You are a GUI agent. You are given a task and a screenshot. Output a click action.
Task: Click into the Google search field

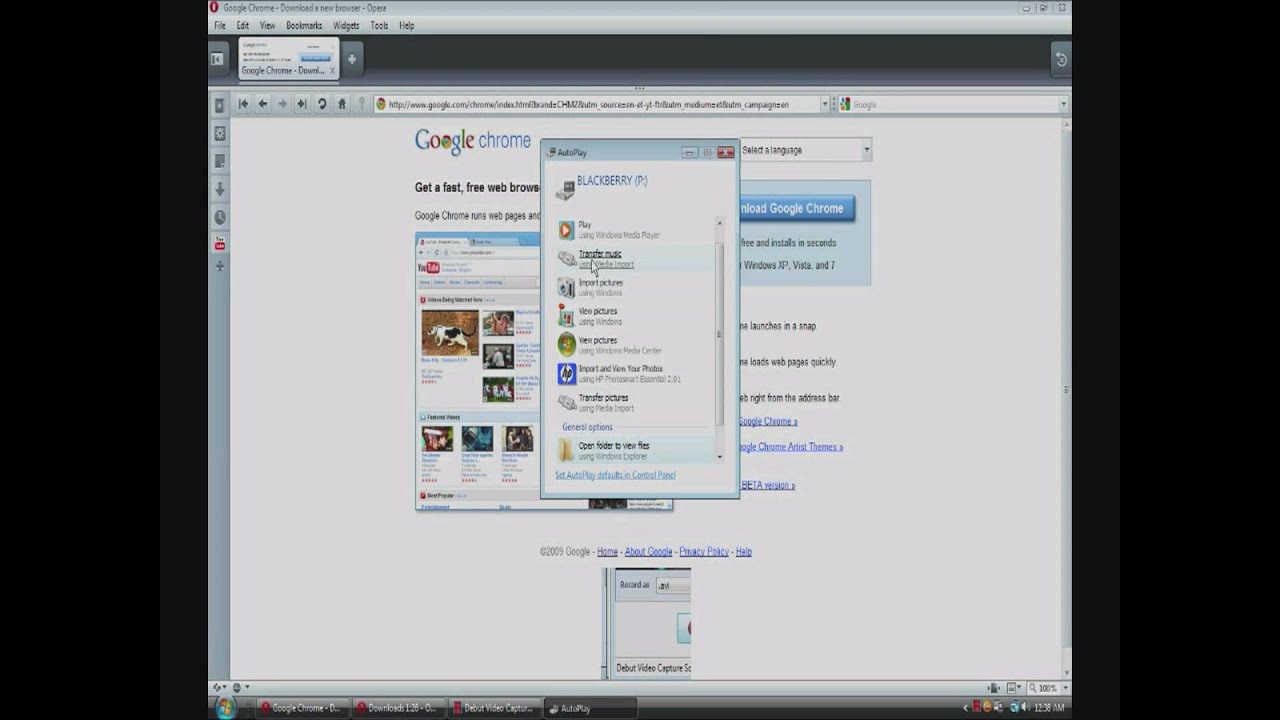954,104
